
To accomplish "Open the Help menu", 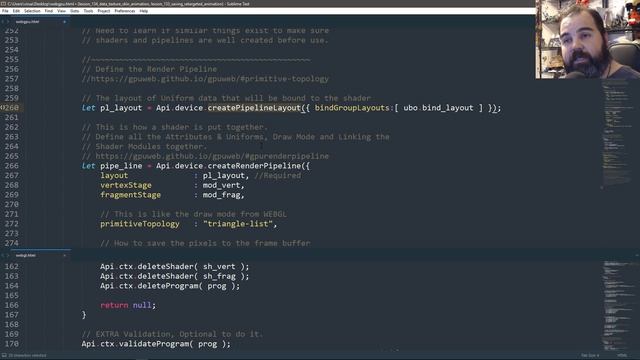I will tap(144, 11).
